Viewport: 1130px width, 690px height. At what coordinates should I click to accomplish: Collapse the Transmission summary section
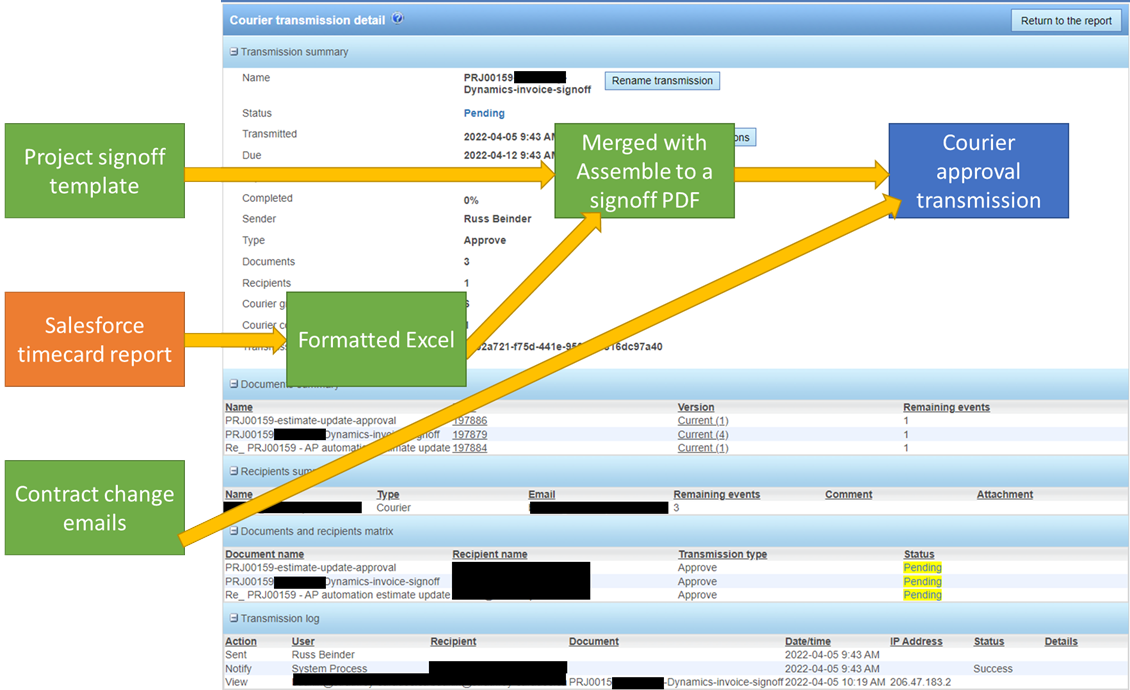[234, 52]
